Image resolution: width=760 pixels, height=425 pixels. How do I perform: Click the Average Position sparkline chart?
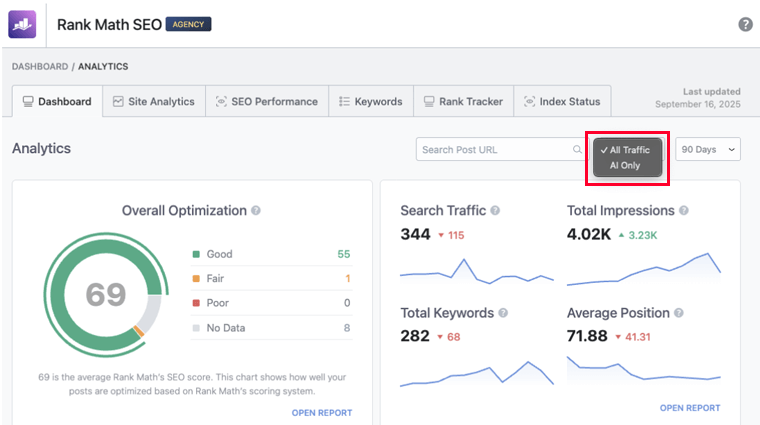click(x=644, y=369)
